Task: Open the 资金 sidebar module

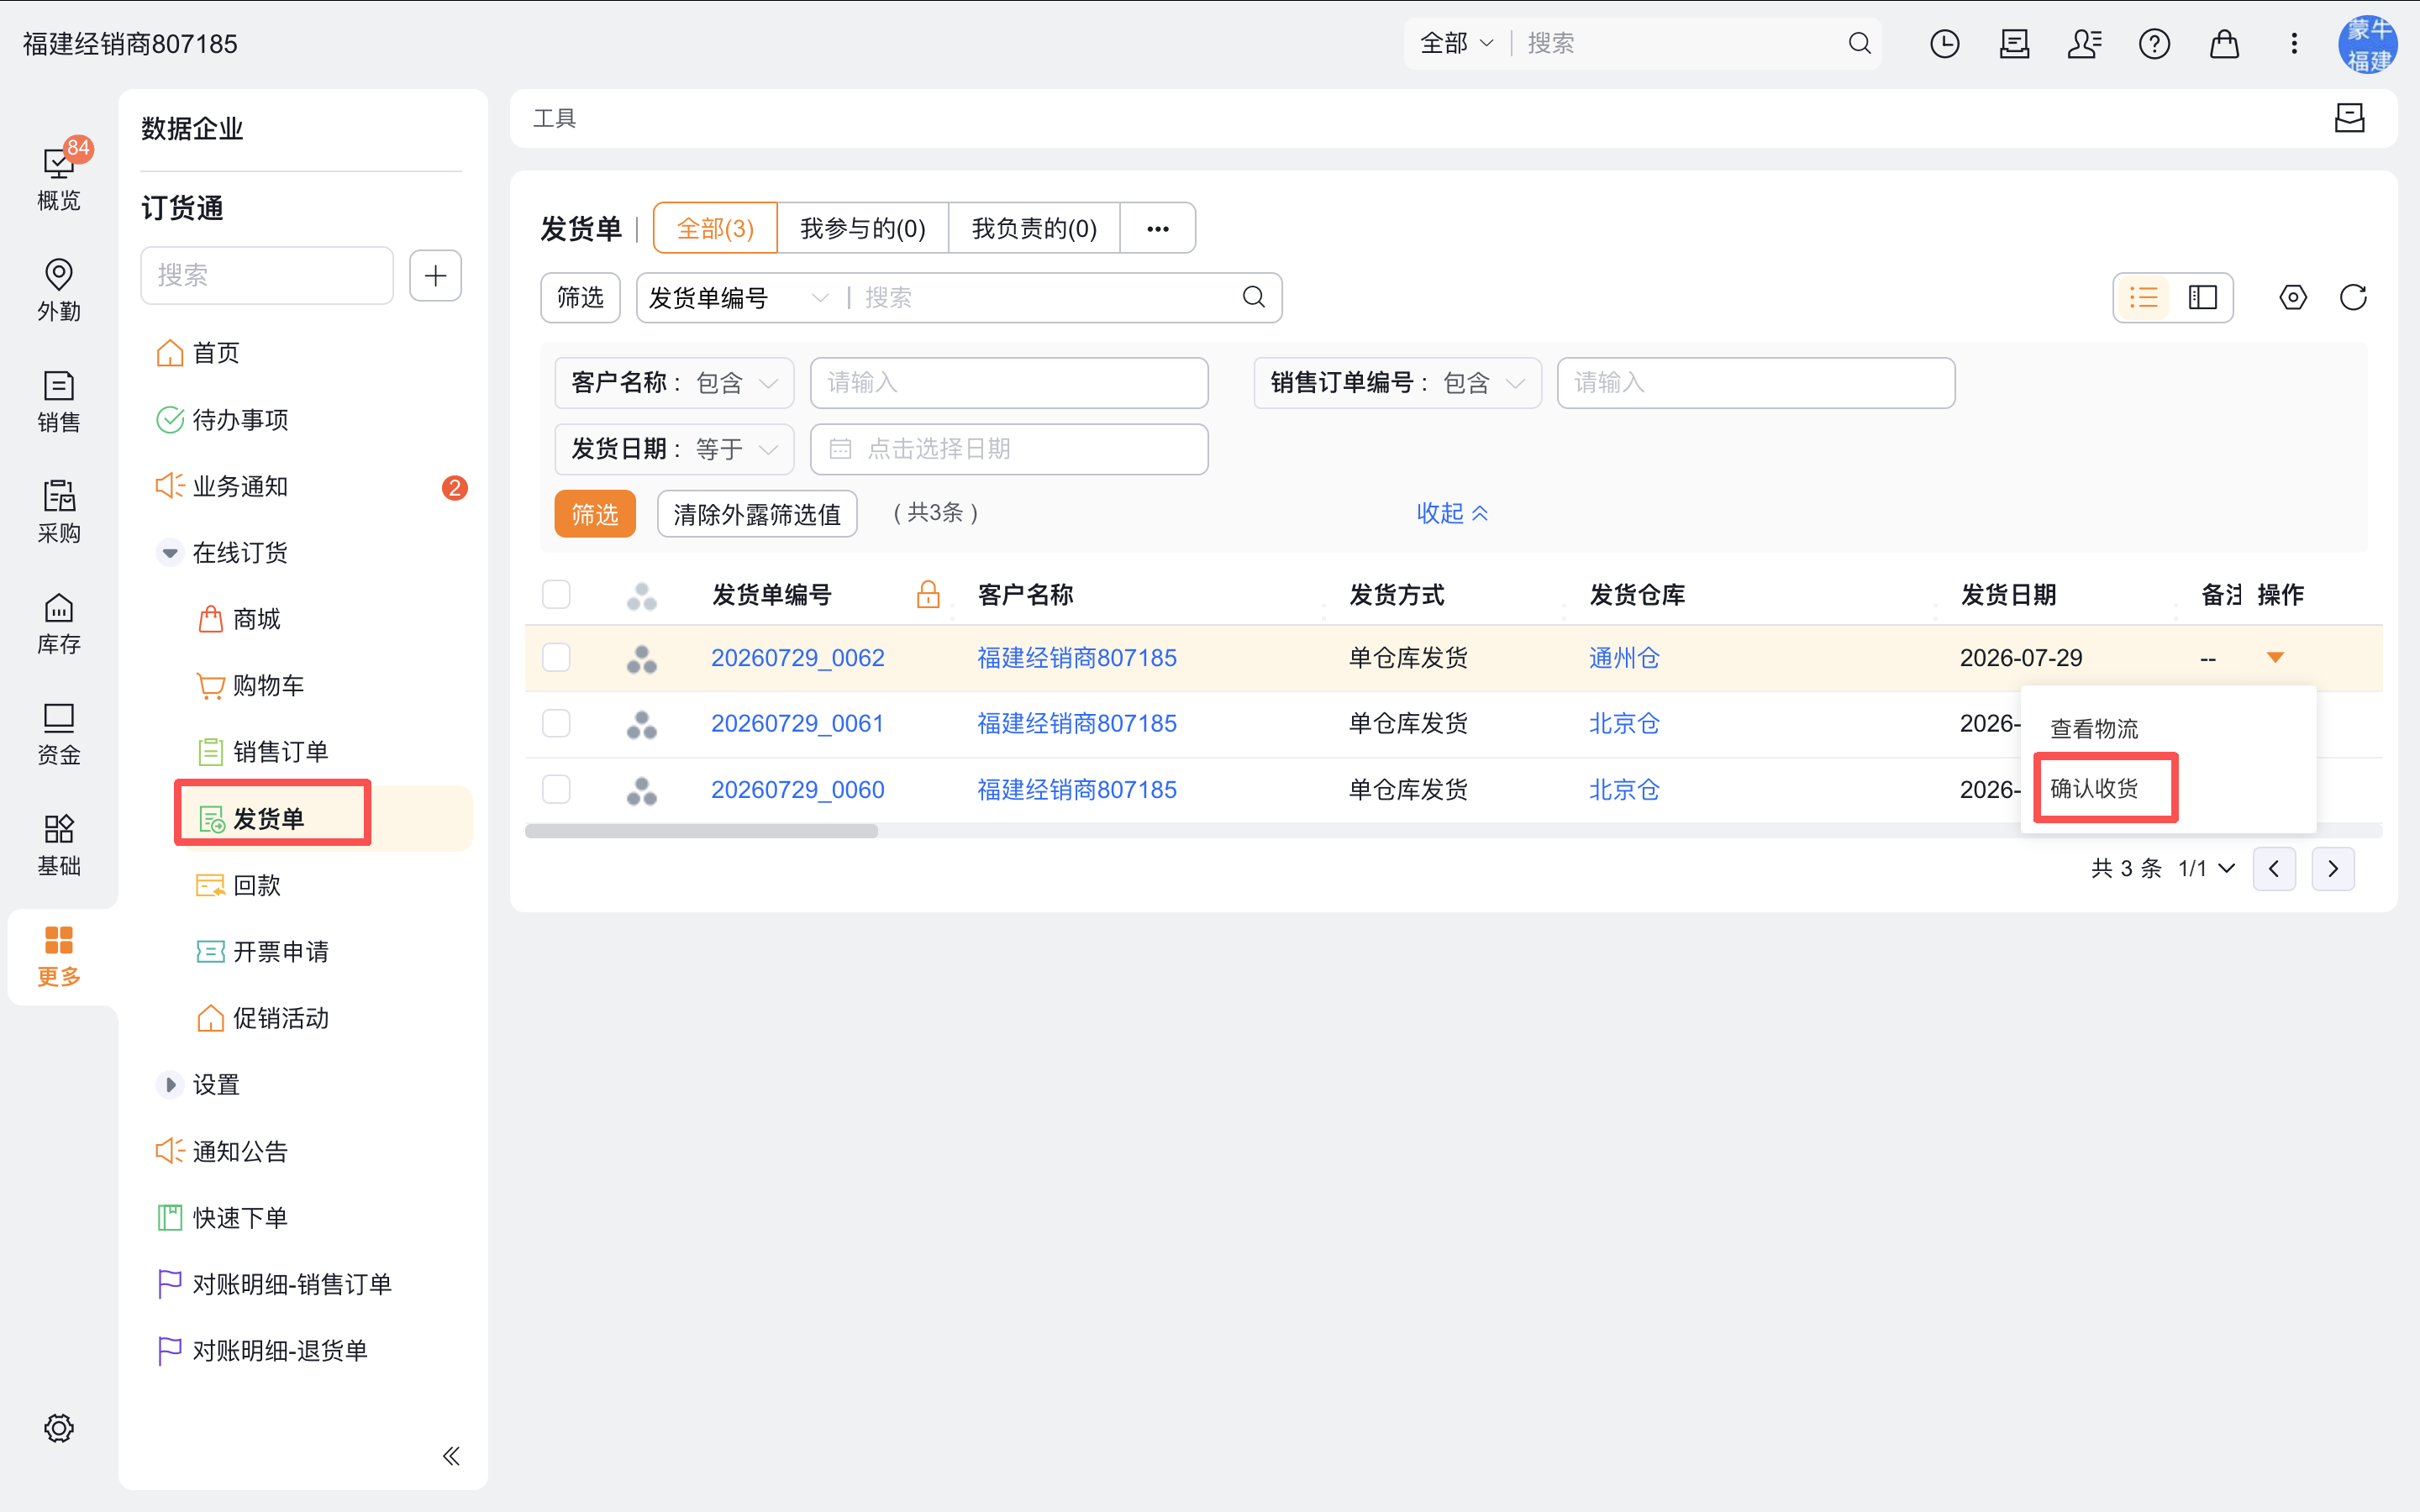Action: point(59,734)
